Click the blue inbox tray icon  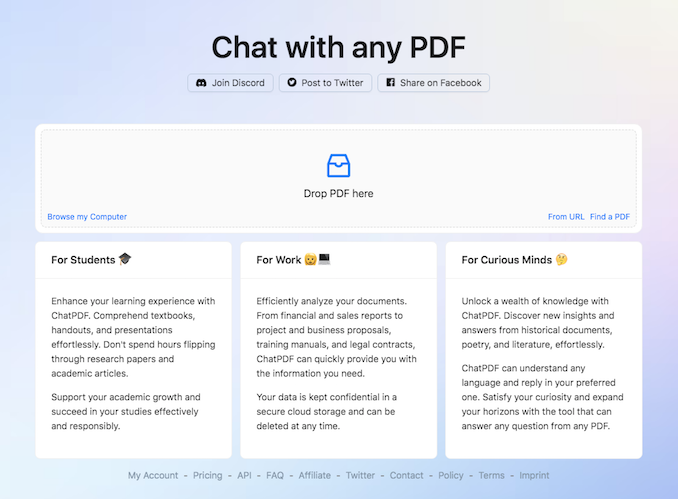338,166
